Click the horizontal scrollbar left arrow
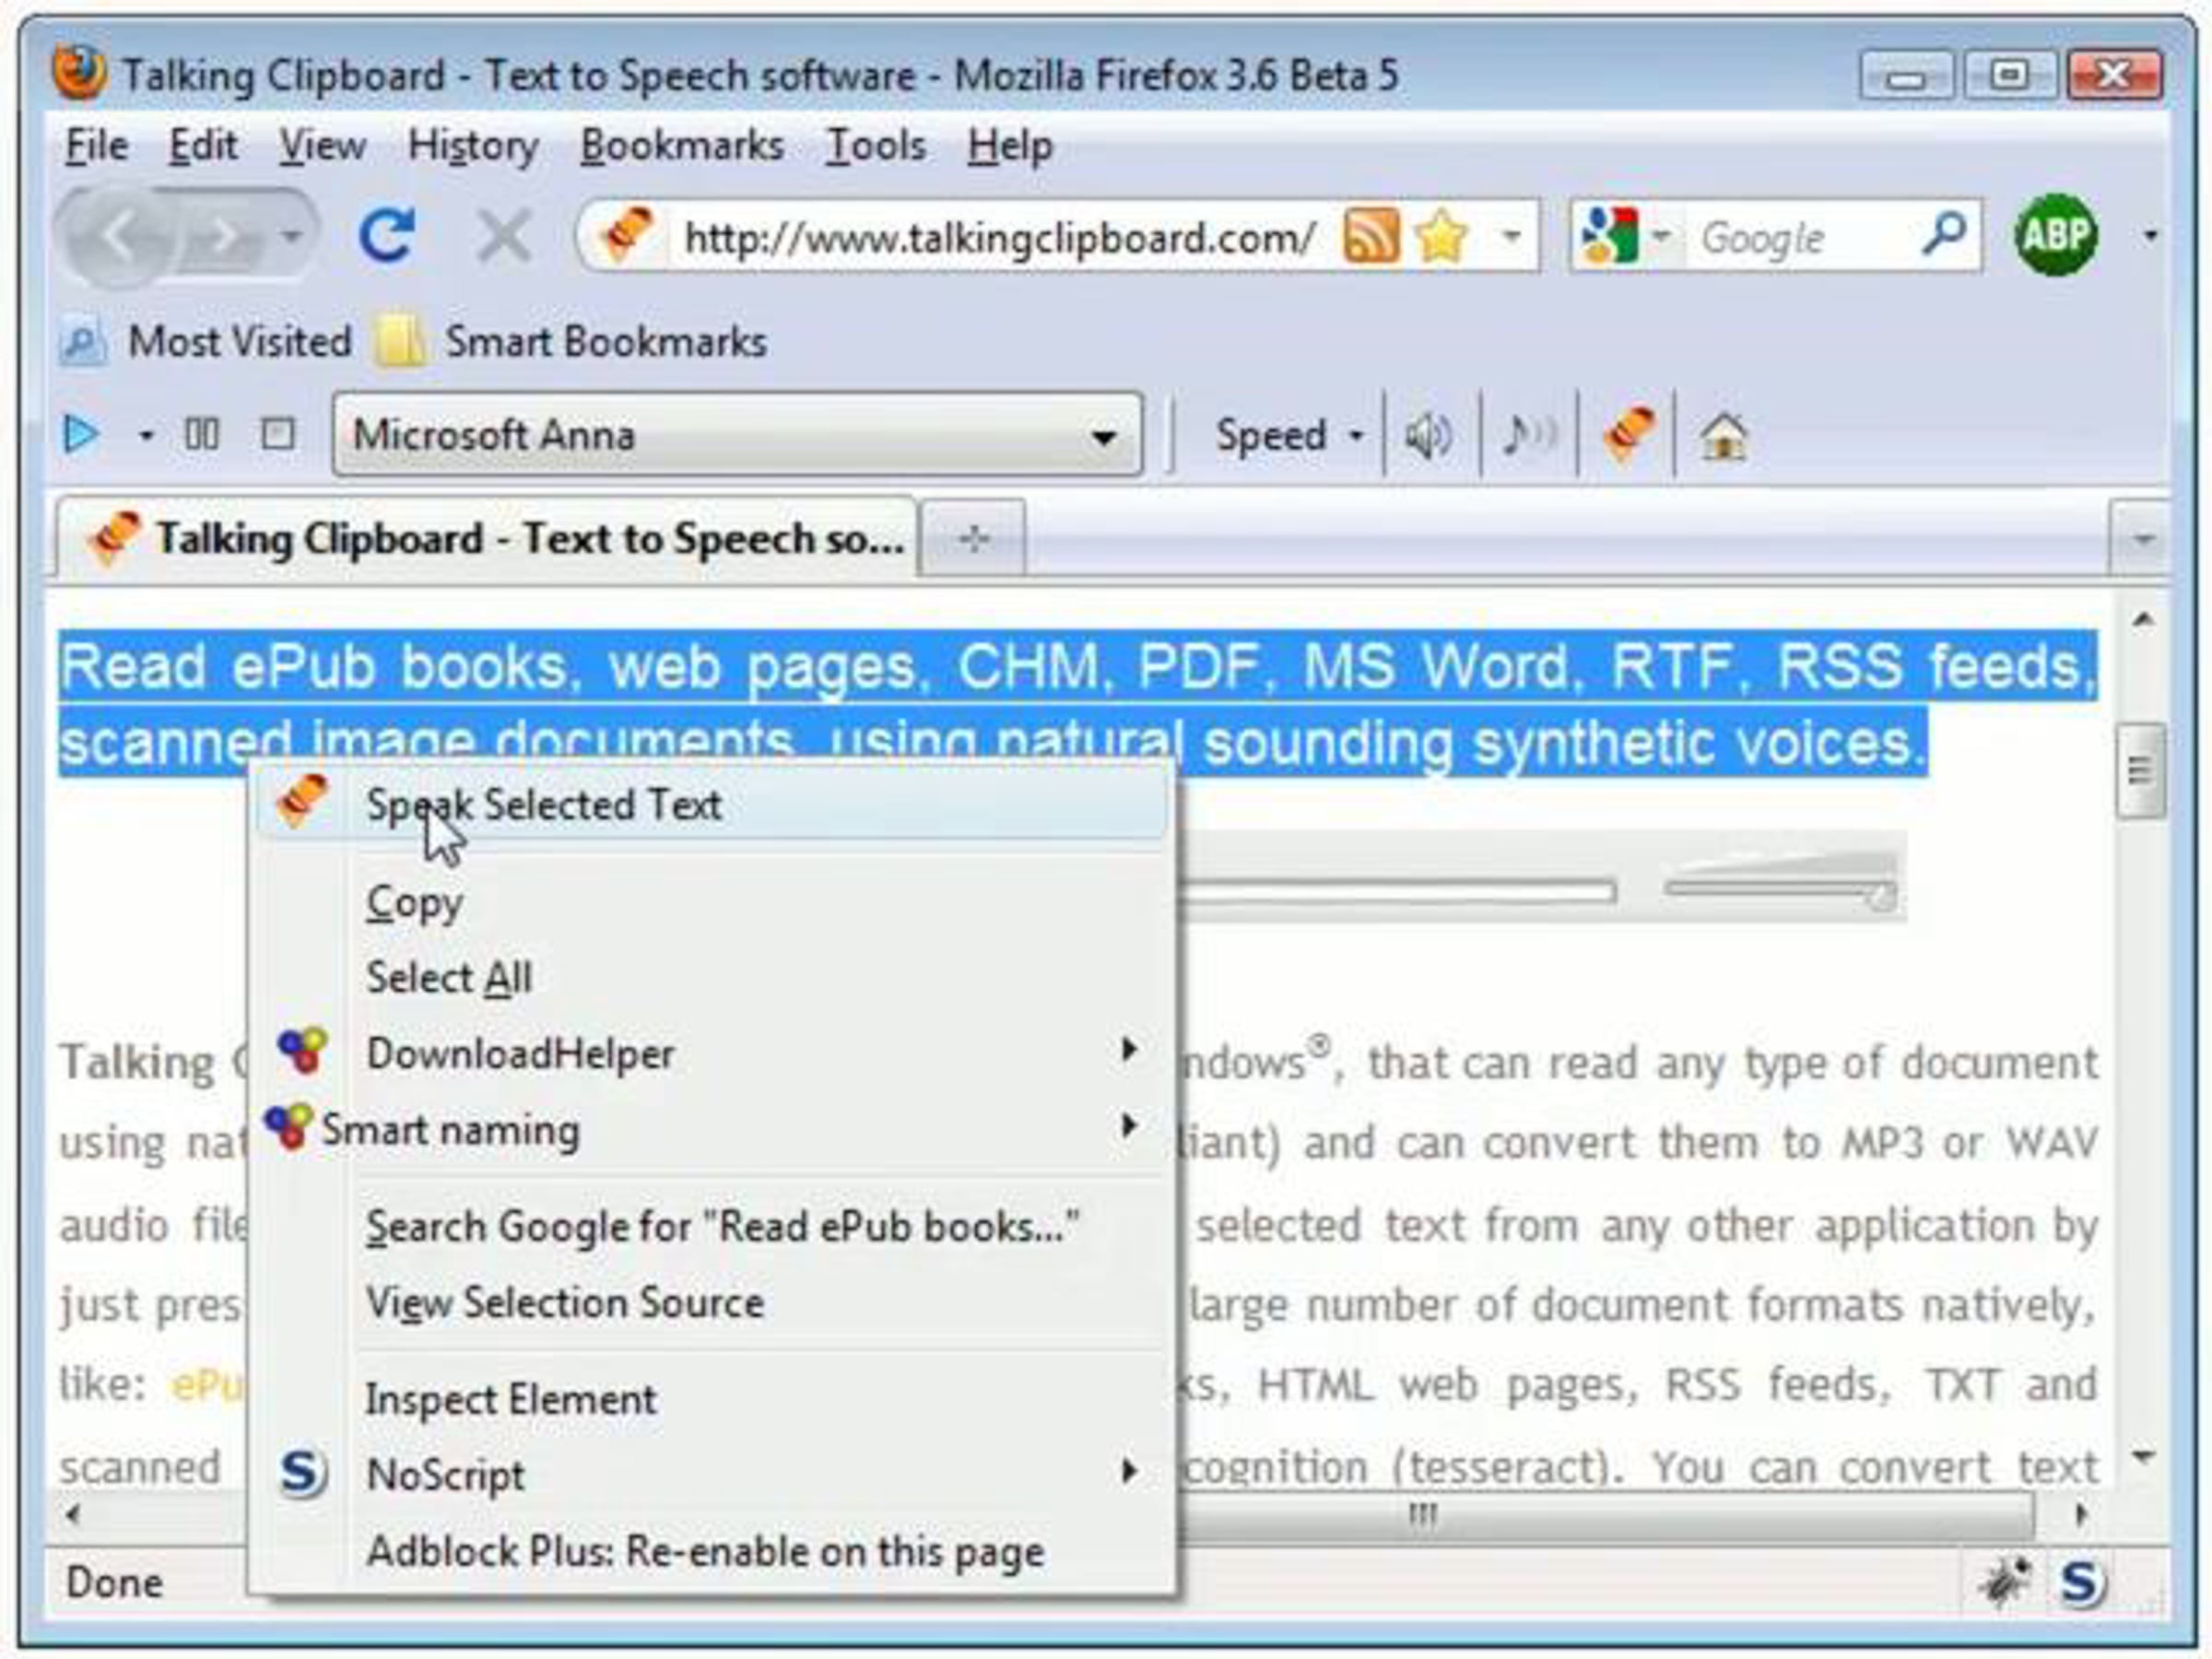Viewport: 2212px width, 1659px height. click(x=72, y=1514)
